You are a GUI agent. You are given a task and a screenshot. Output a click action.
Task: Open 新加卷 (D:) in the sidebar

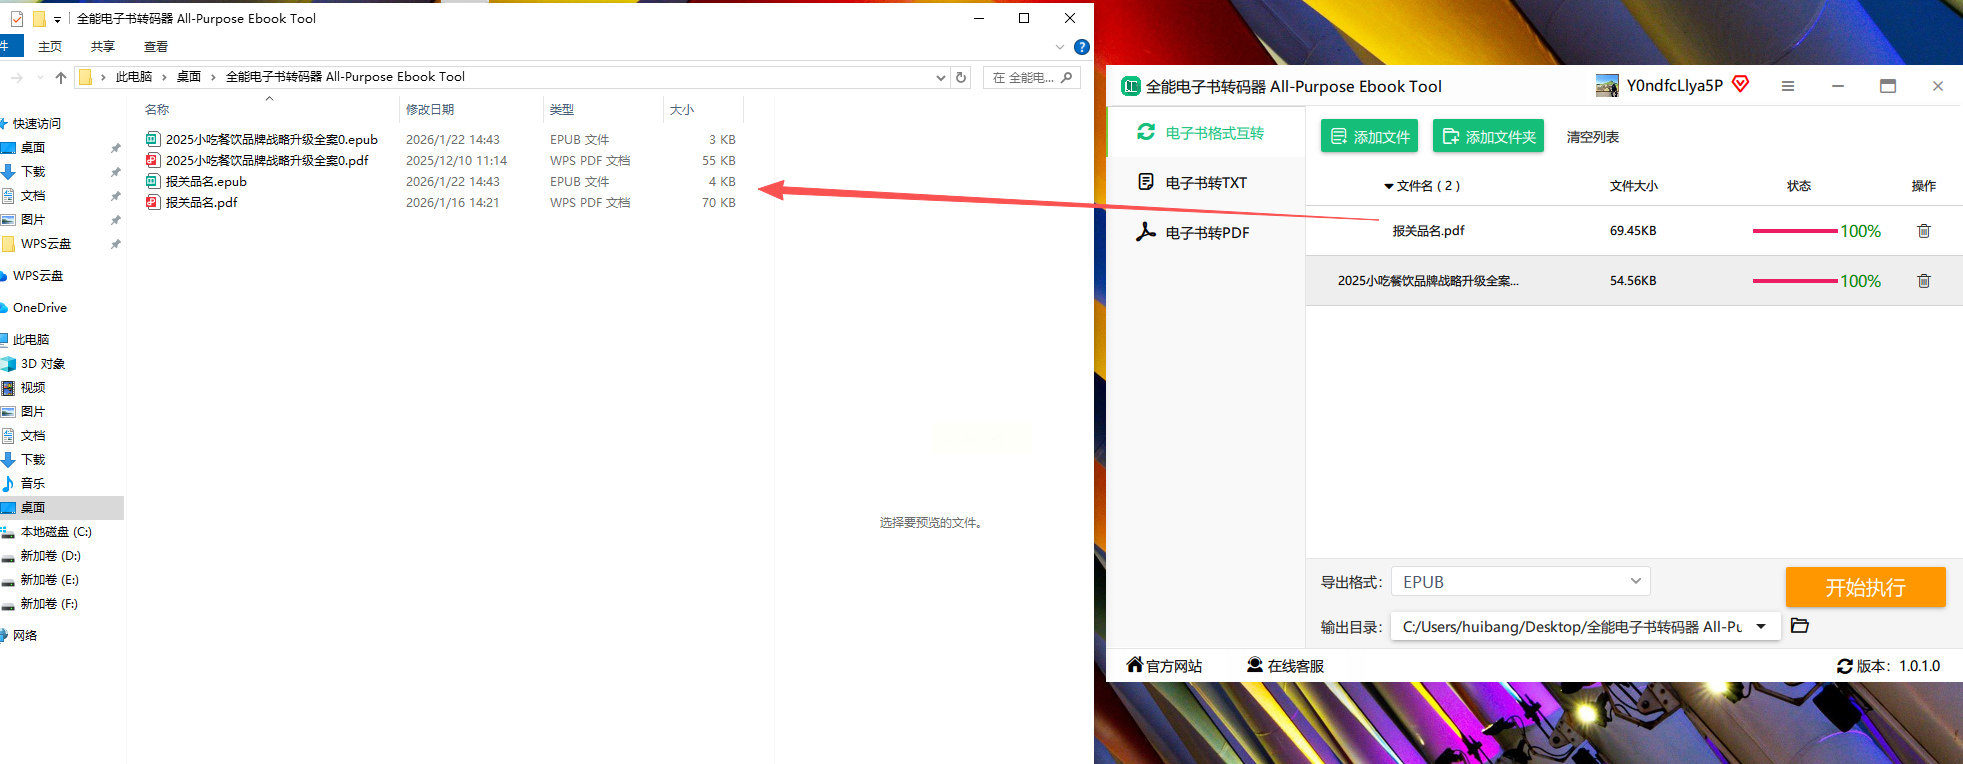coord(50,556)
